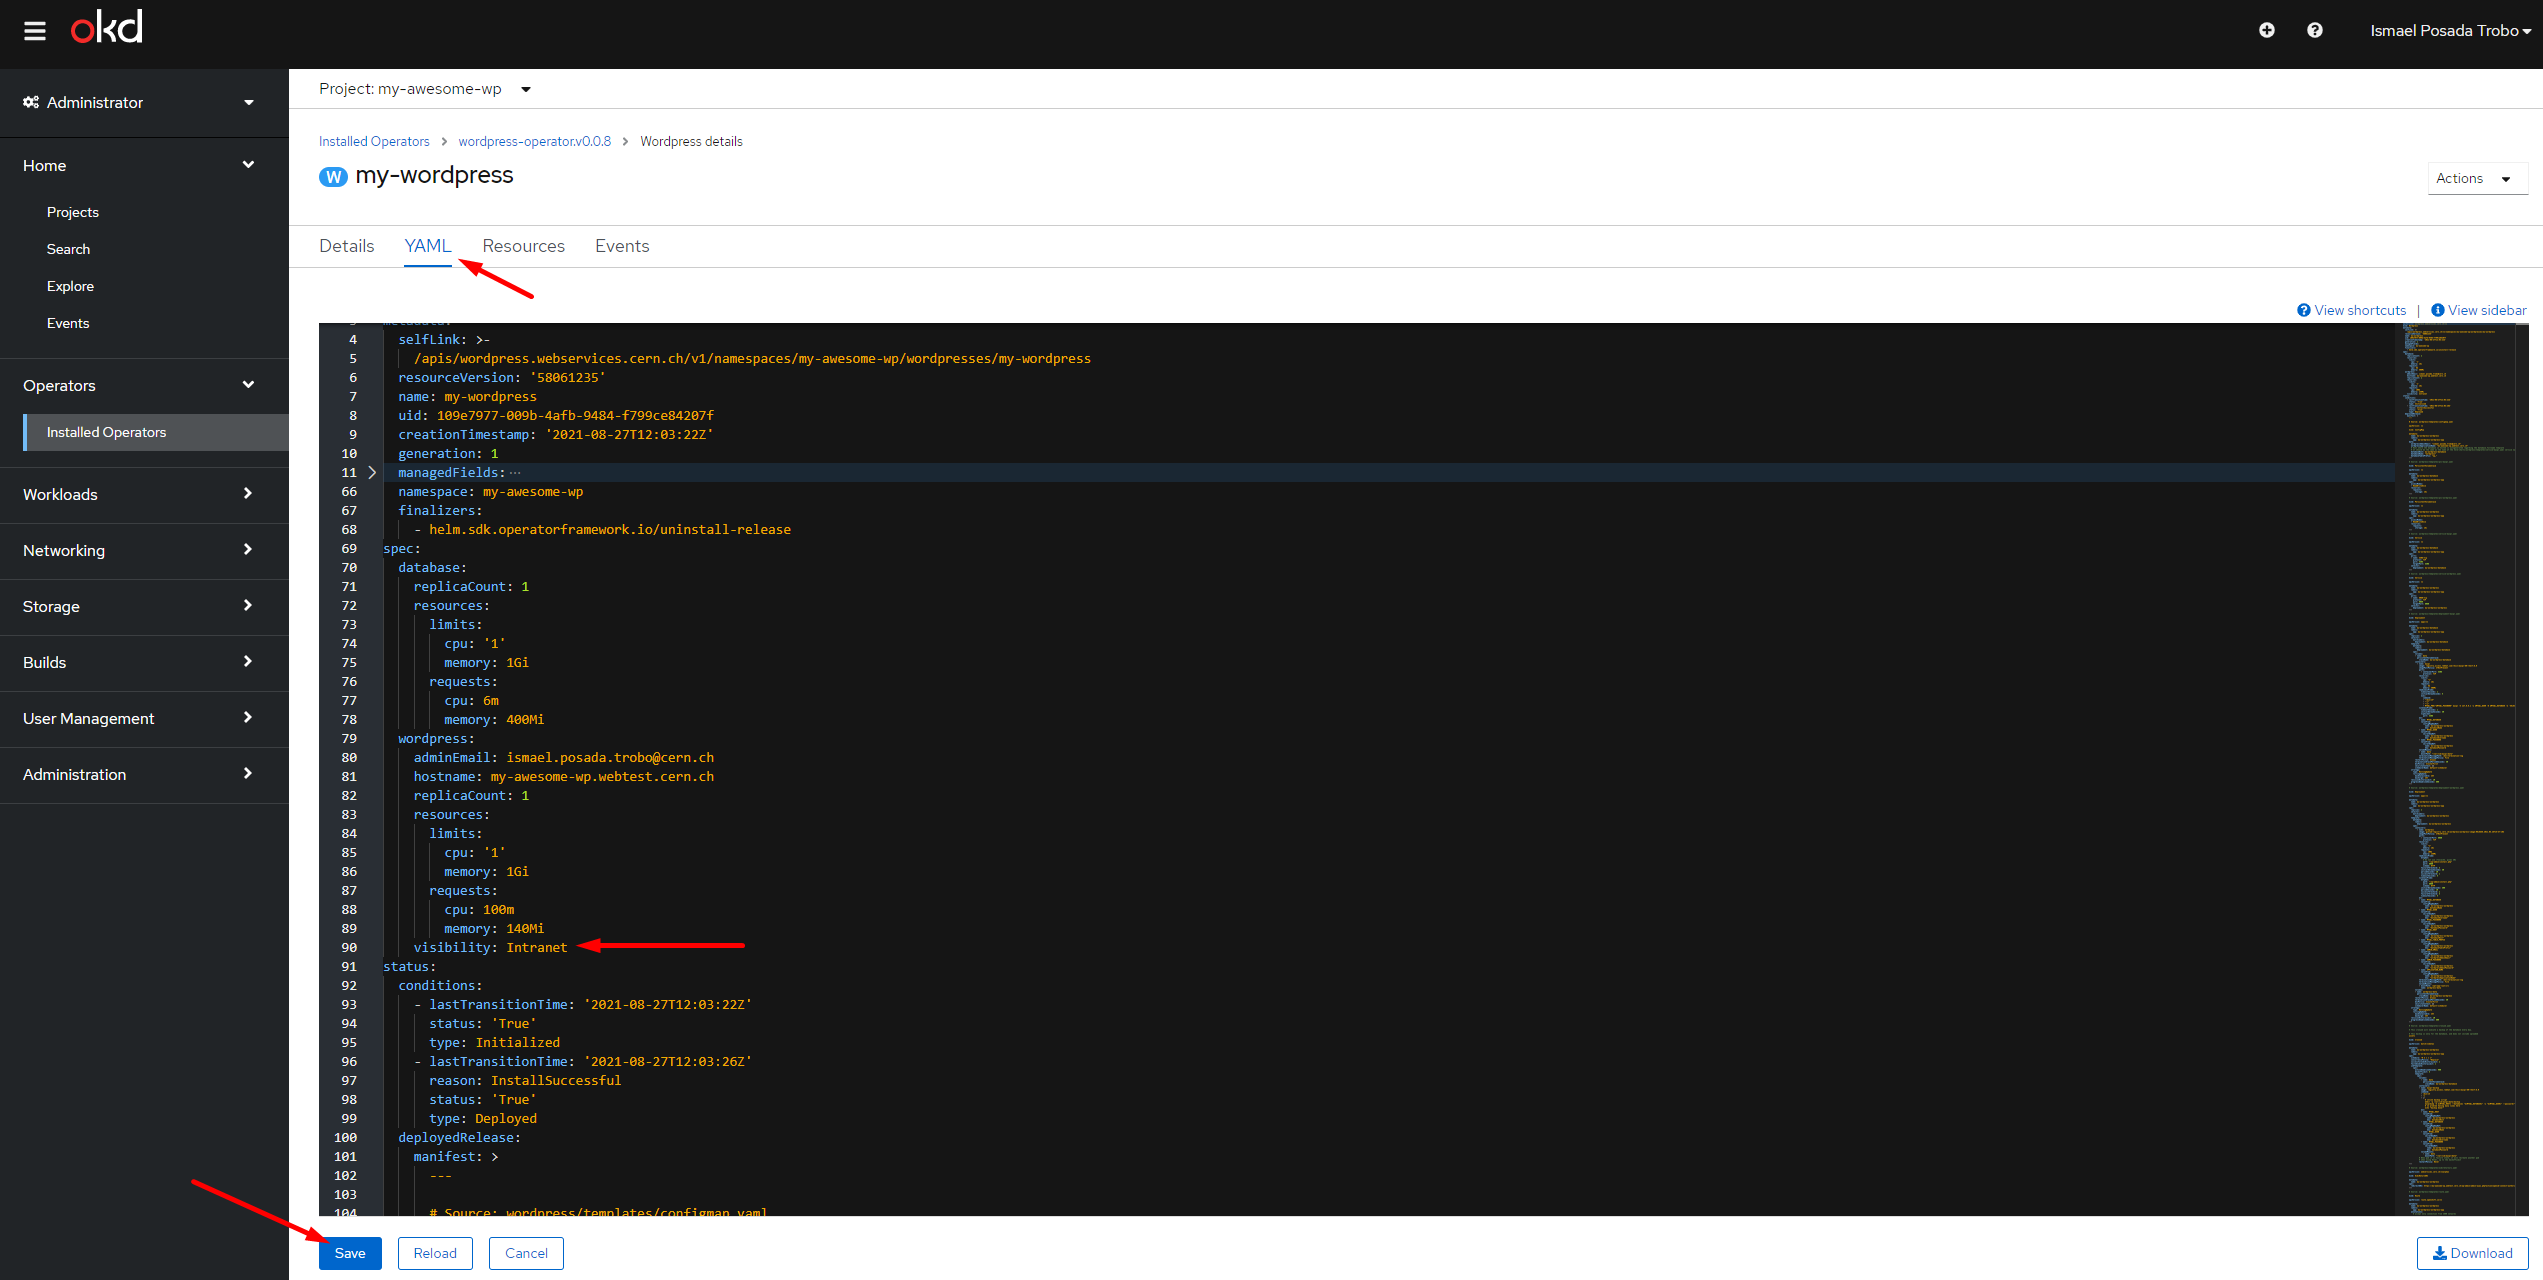Click the Reload button

435,1253
